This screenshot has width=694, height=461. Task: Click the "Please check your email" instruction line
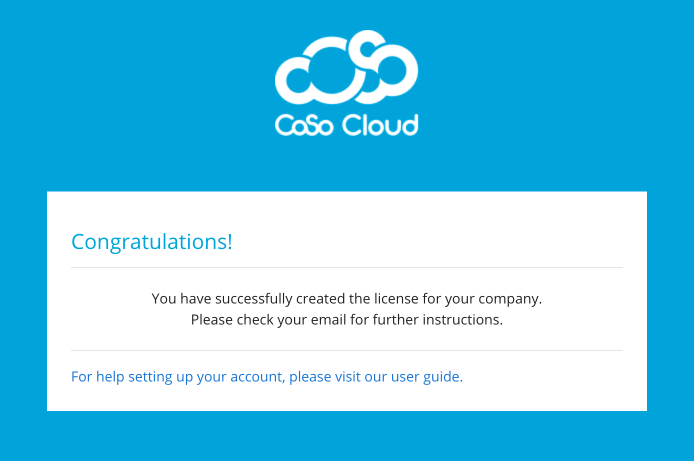346,320
